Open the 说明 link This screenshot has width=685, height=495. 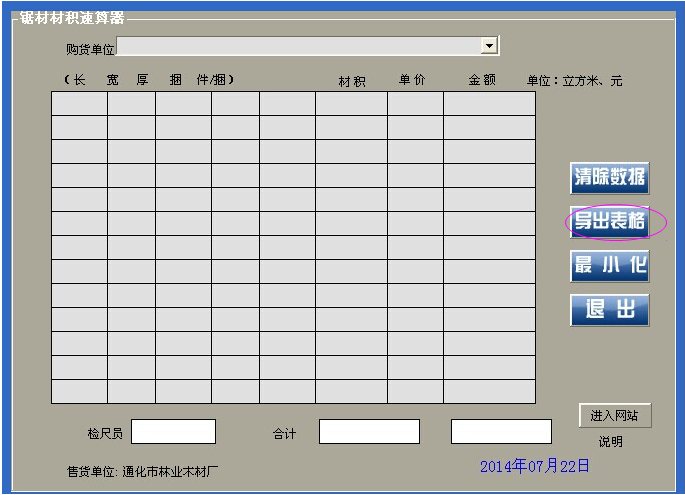(x=611, y=442)
